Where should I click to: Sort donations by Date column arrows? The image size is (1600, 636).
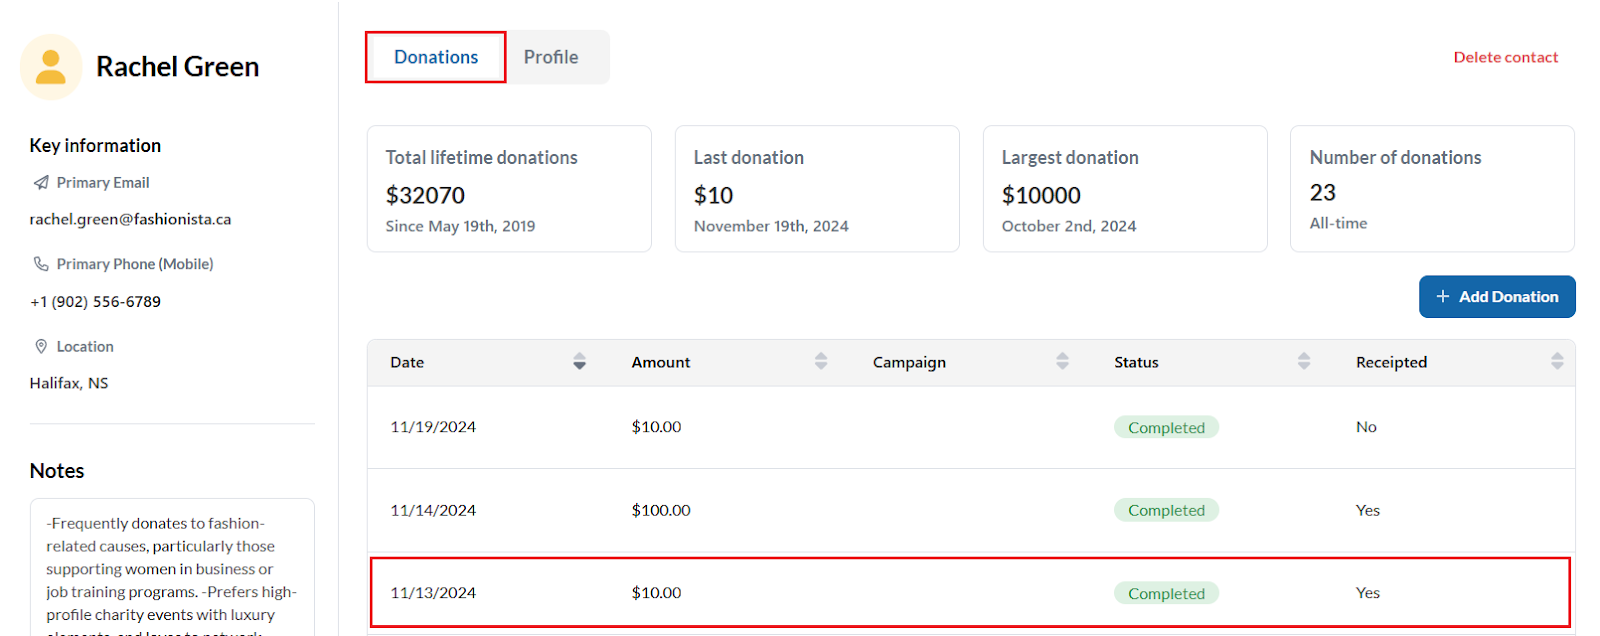click(579, 362)
